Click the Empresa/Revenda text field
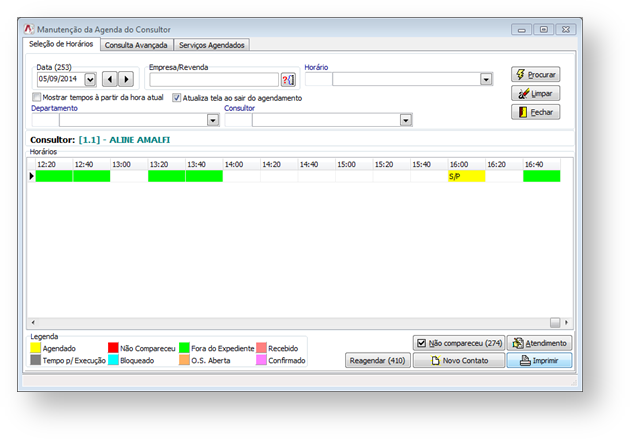The width and height of the screenshot is (631, 440). 214,80
